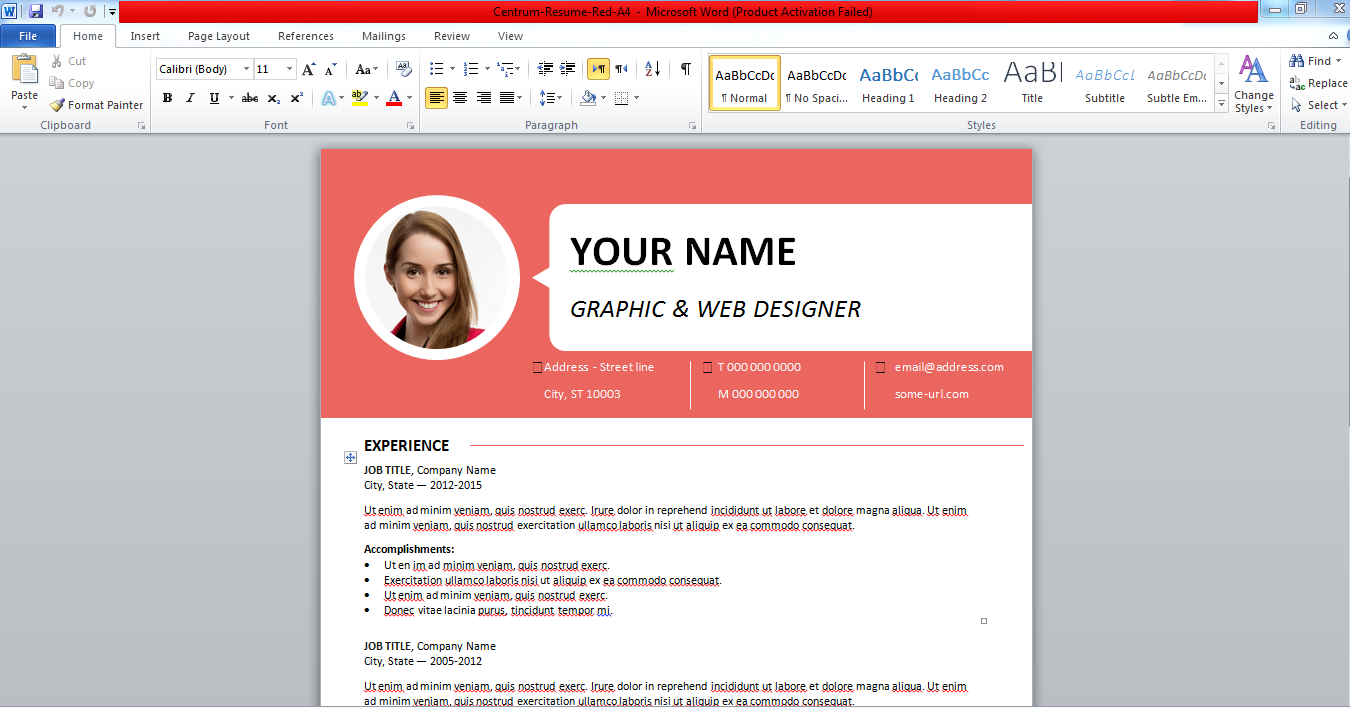1350x708 pixels.
Task: Customize Quick Access Toolbar dropdown
Action: click(x=112, y=12)
